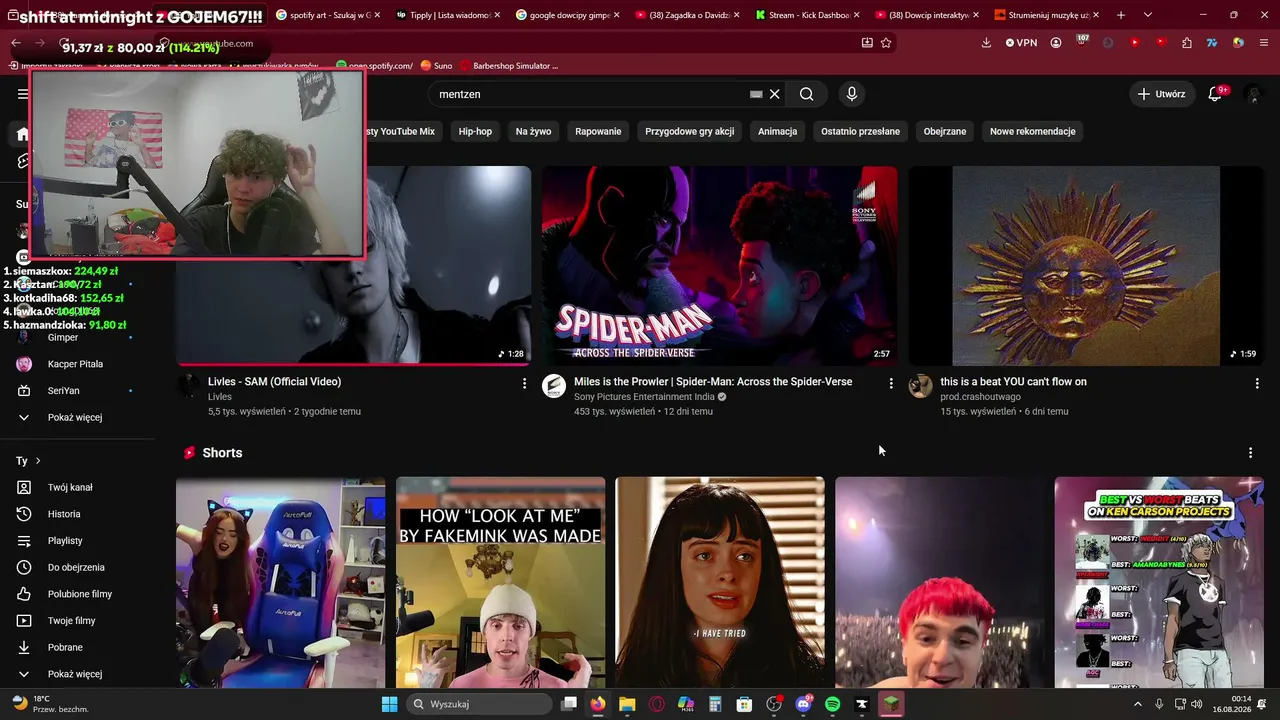The width and height of the screenshot is (1280, 720).
Task: Click the taskbar Wyszukaj search box
Action: click(480, 704)
